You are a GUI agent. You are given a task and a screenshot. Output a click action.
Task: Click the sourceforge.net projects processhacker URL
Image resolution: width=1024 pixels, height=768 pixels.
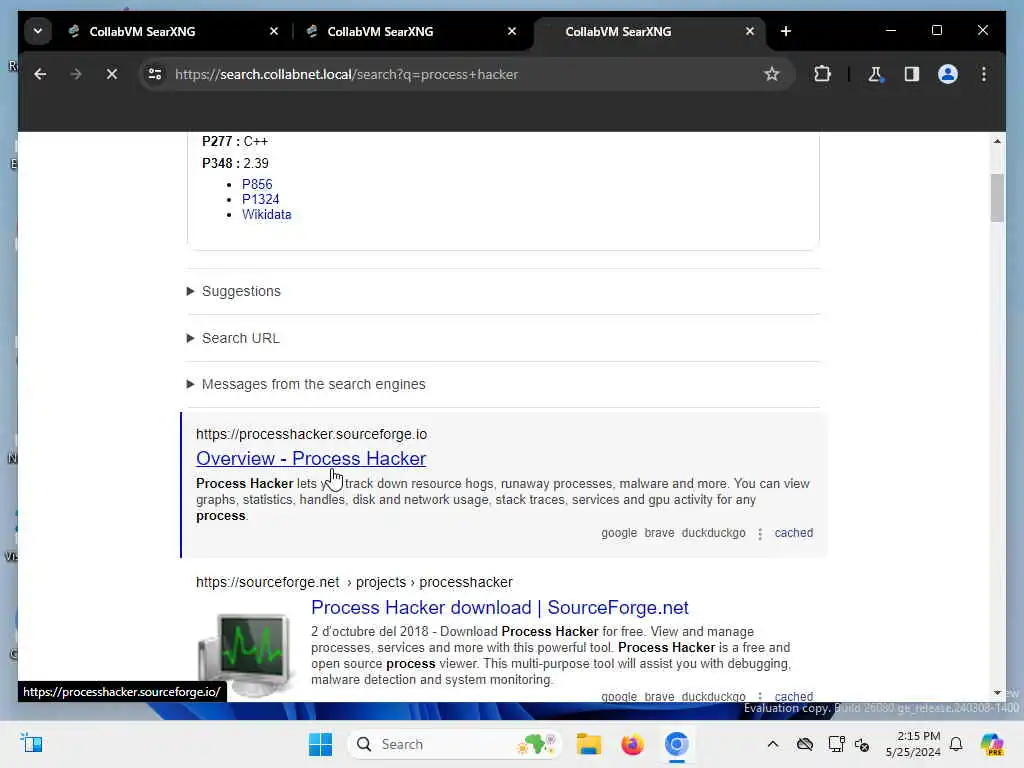(x=354, y=582)
